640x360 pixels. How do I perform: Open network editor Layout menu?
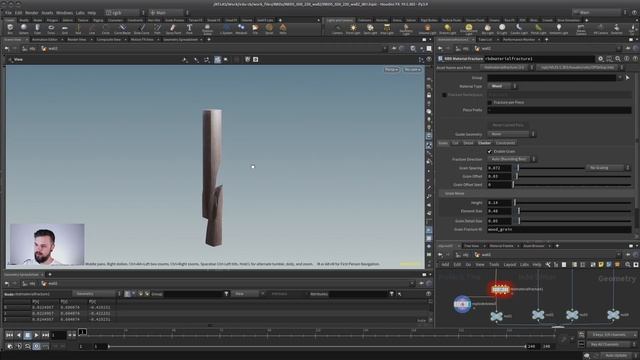coord(509,264)
